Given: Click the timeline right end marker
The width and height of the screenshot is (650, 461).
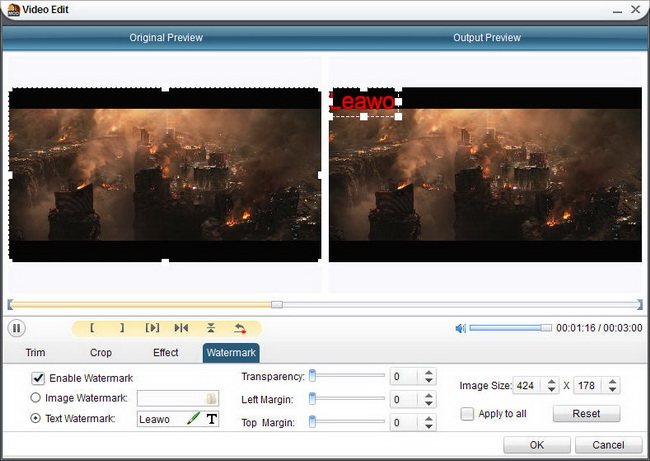Looking at the screenshot, I should click(x=640, y=305).
